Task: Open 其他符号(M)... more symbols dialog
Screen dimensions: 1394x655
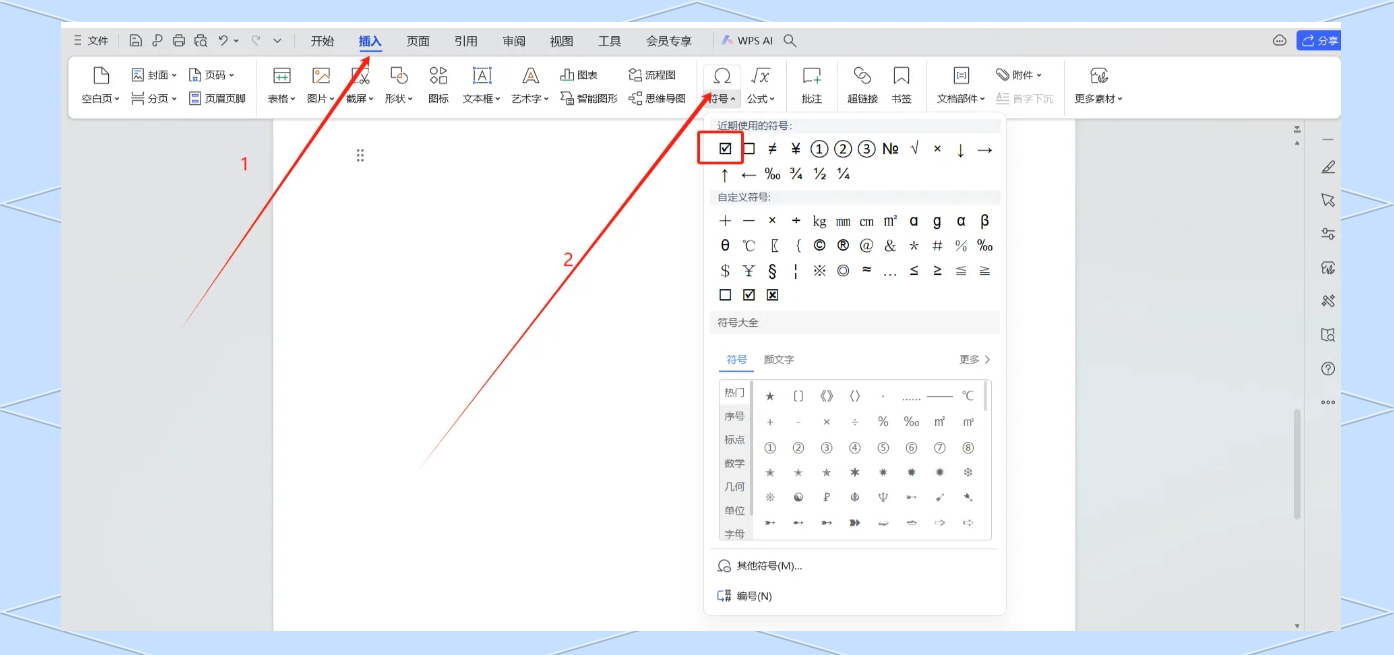Action: point(761,566)
